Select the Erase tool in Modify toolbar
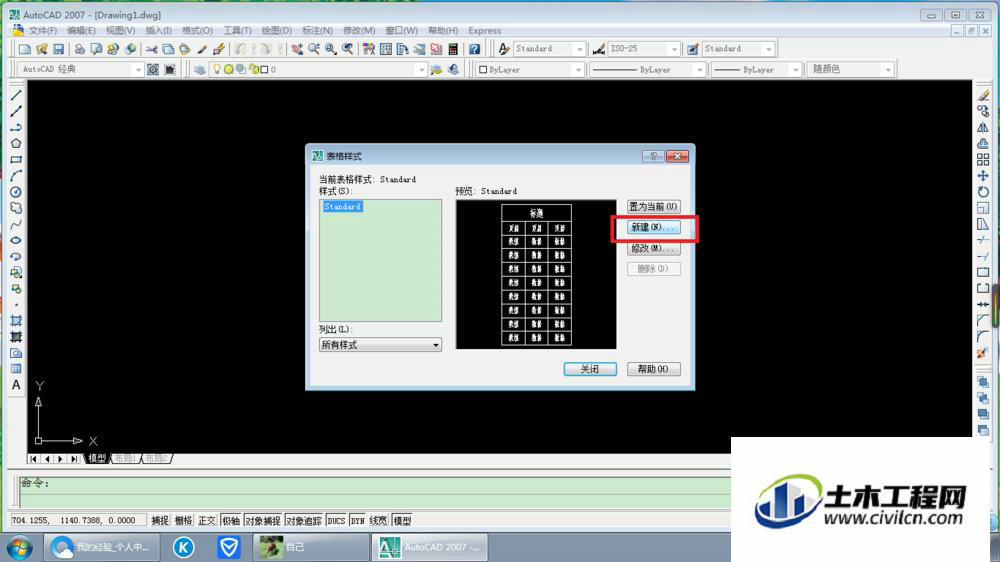Image resolution: width=1000 pixels, height=562 pixels. click(x=983, y=95)
